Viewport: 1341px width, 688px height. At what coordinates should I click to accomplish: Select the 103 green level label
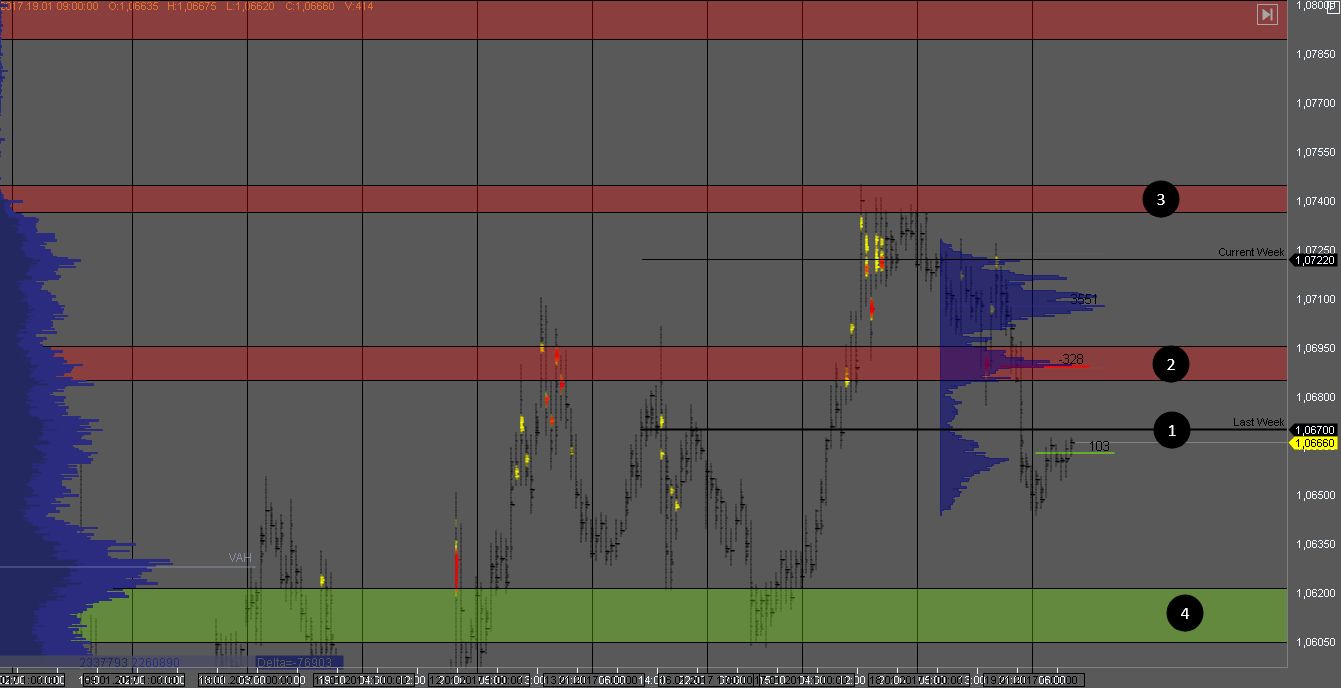click(1099, 446)
